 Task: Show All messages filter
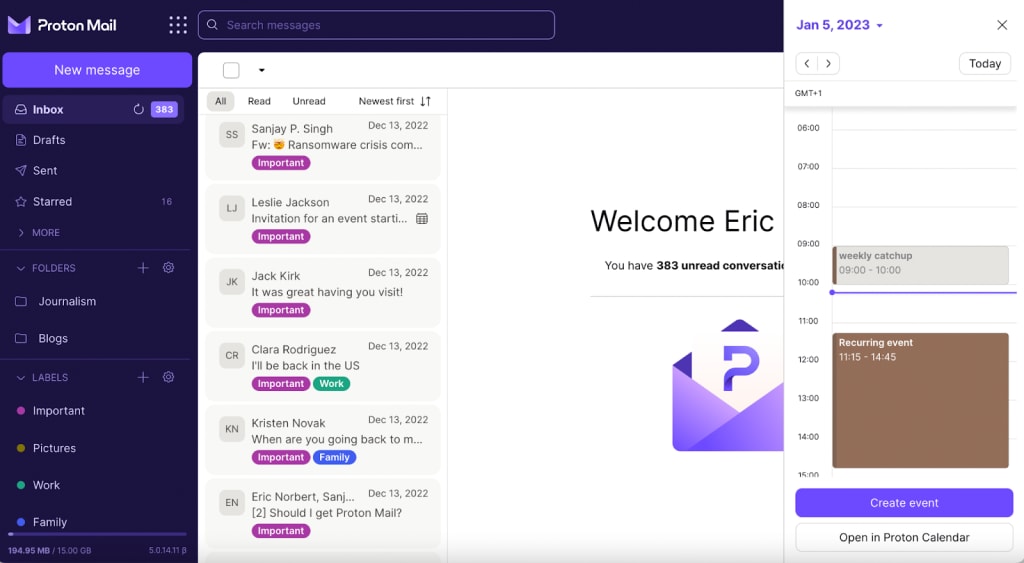coord(221,101)
